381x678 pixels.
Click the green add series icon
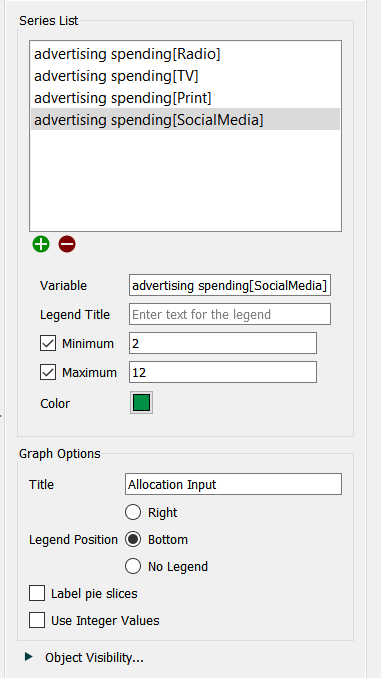tap(41, 244)
